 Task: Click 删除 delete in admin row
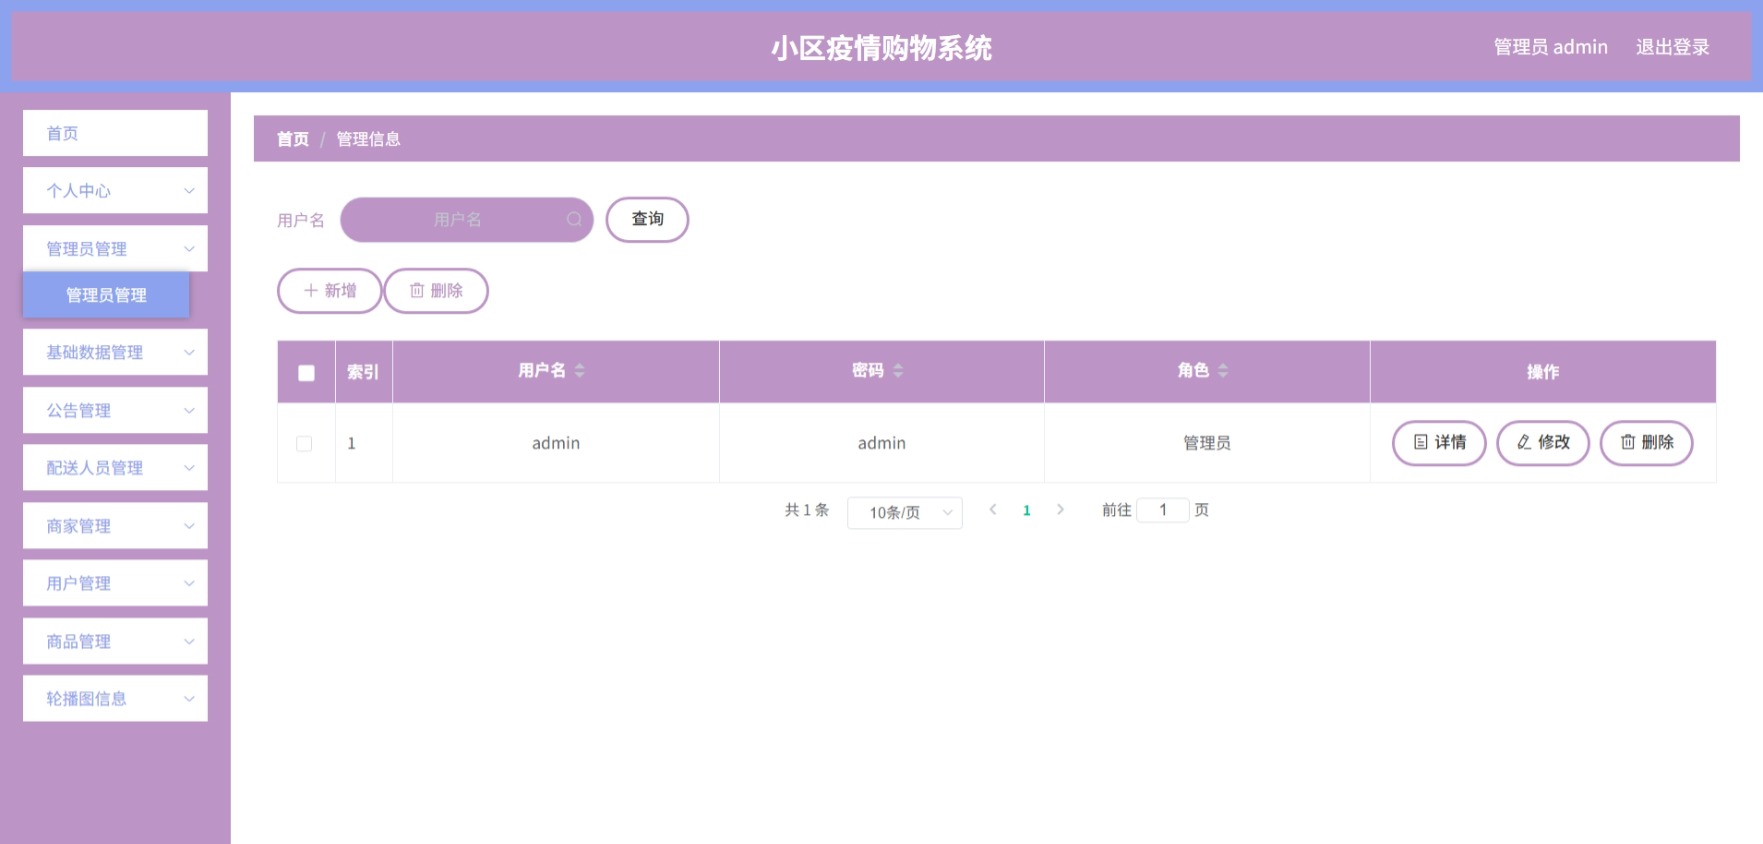pyautogui.click(x=1647, y=442)
